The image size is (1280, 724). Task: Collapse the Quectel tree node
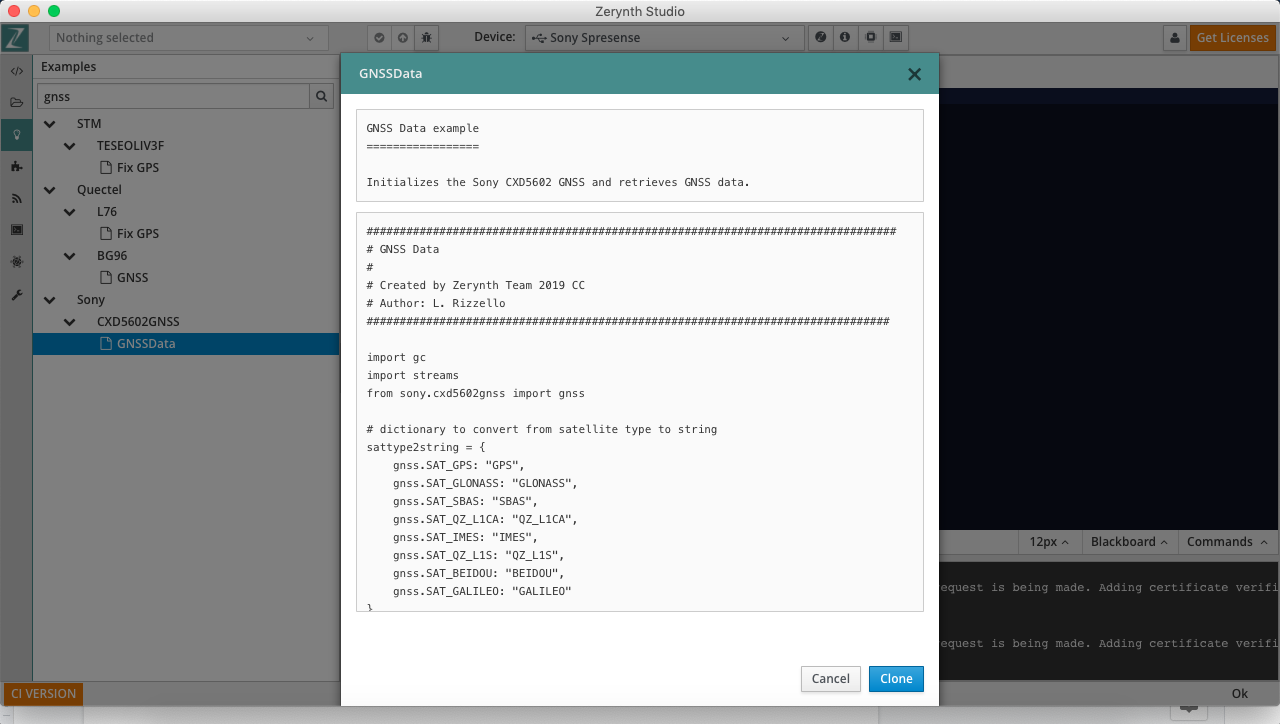[50, 190]
